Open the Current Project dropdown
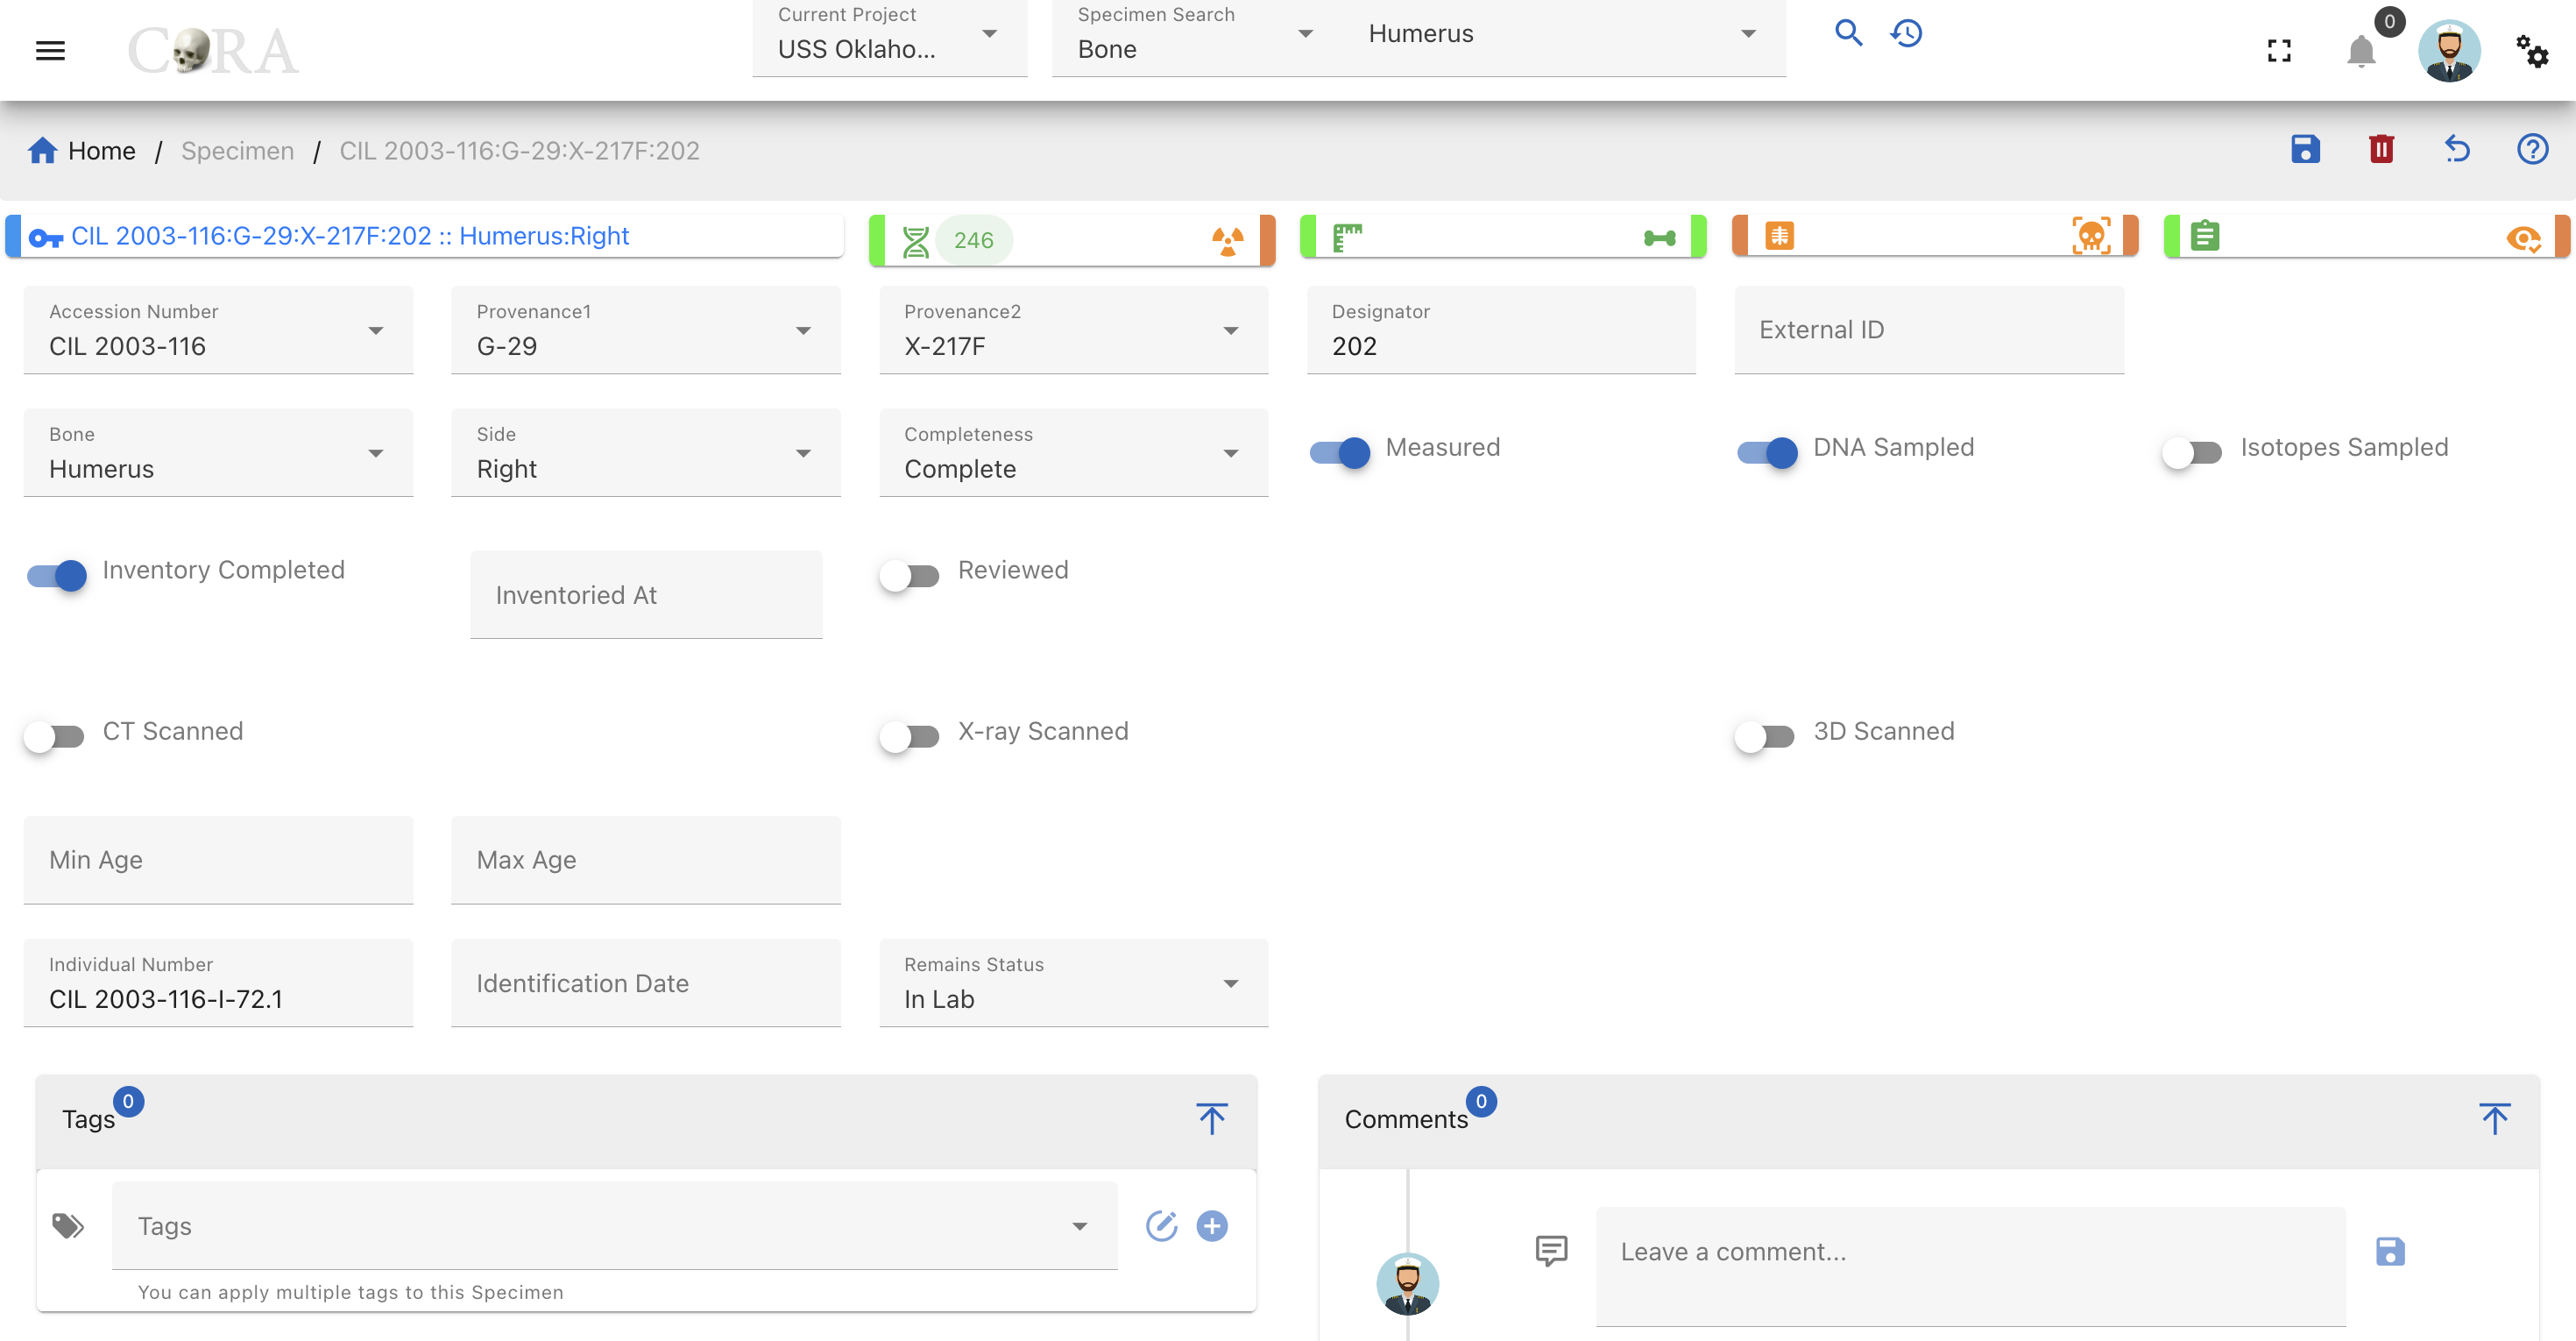Image resolution: width=2576 pixels, height=1341 pixels. pyautogui.click(x=889, y=38)
